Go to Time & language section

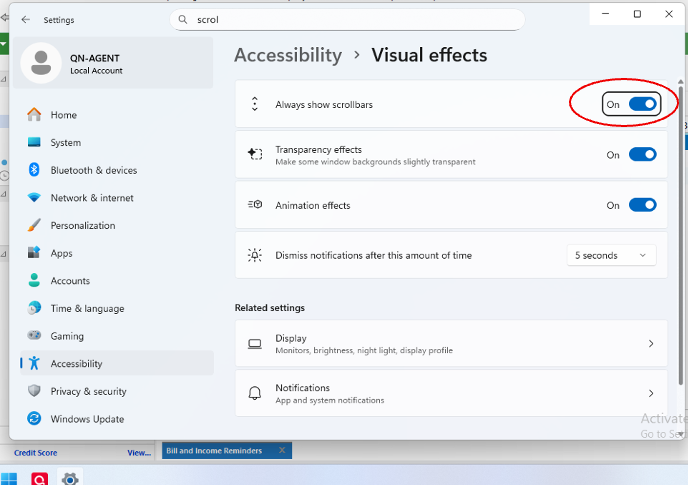tap(87, 309)
